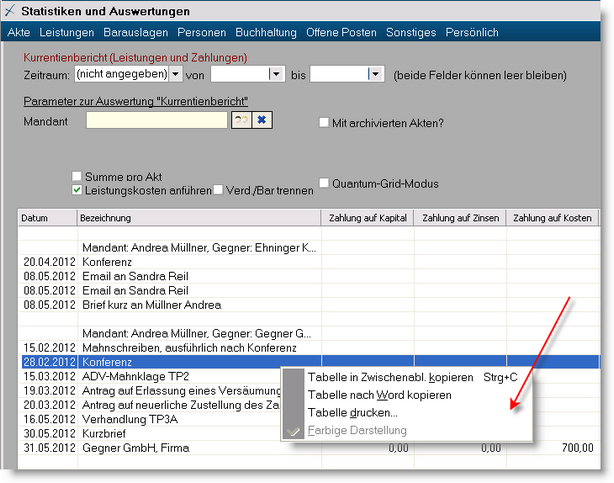Open the Buchhaltung menu
614x483 pixels.
tap(266, 32)
